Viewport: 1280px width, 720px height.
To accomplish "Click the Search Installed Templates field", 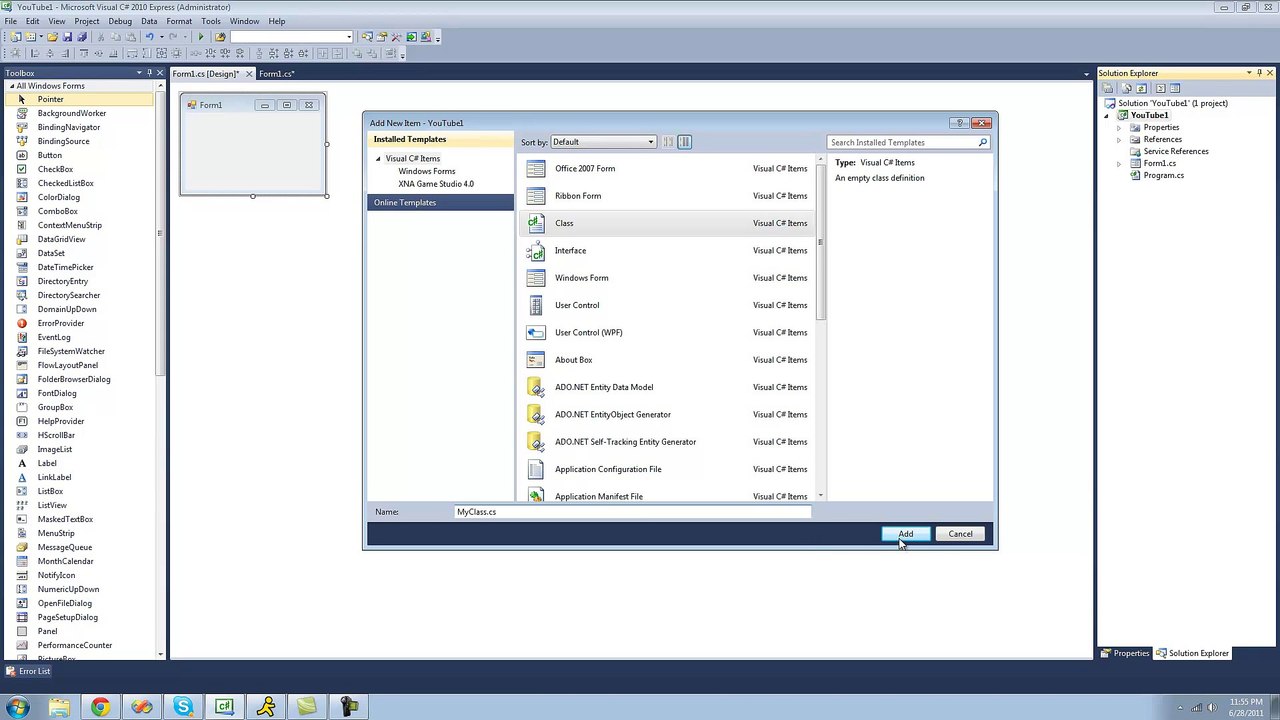I will coord(902,142).
